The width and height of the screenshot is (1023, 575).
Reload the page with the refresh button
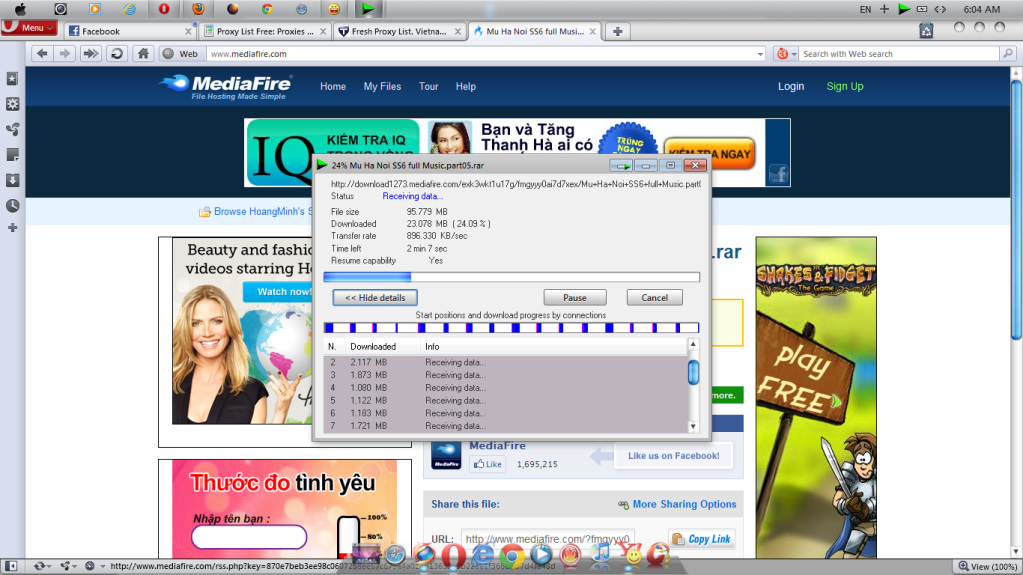pos(117,54)
